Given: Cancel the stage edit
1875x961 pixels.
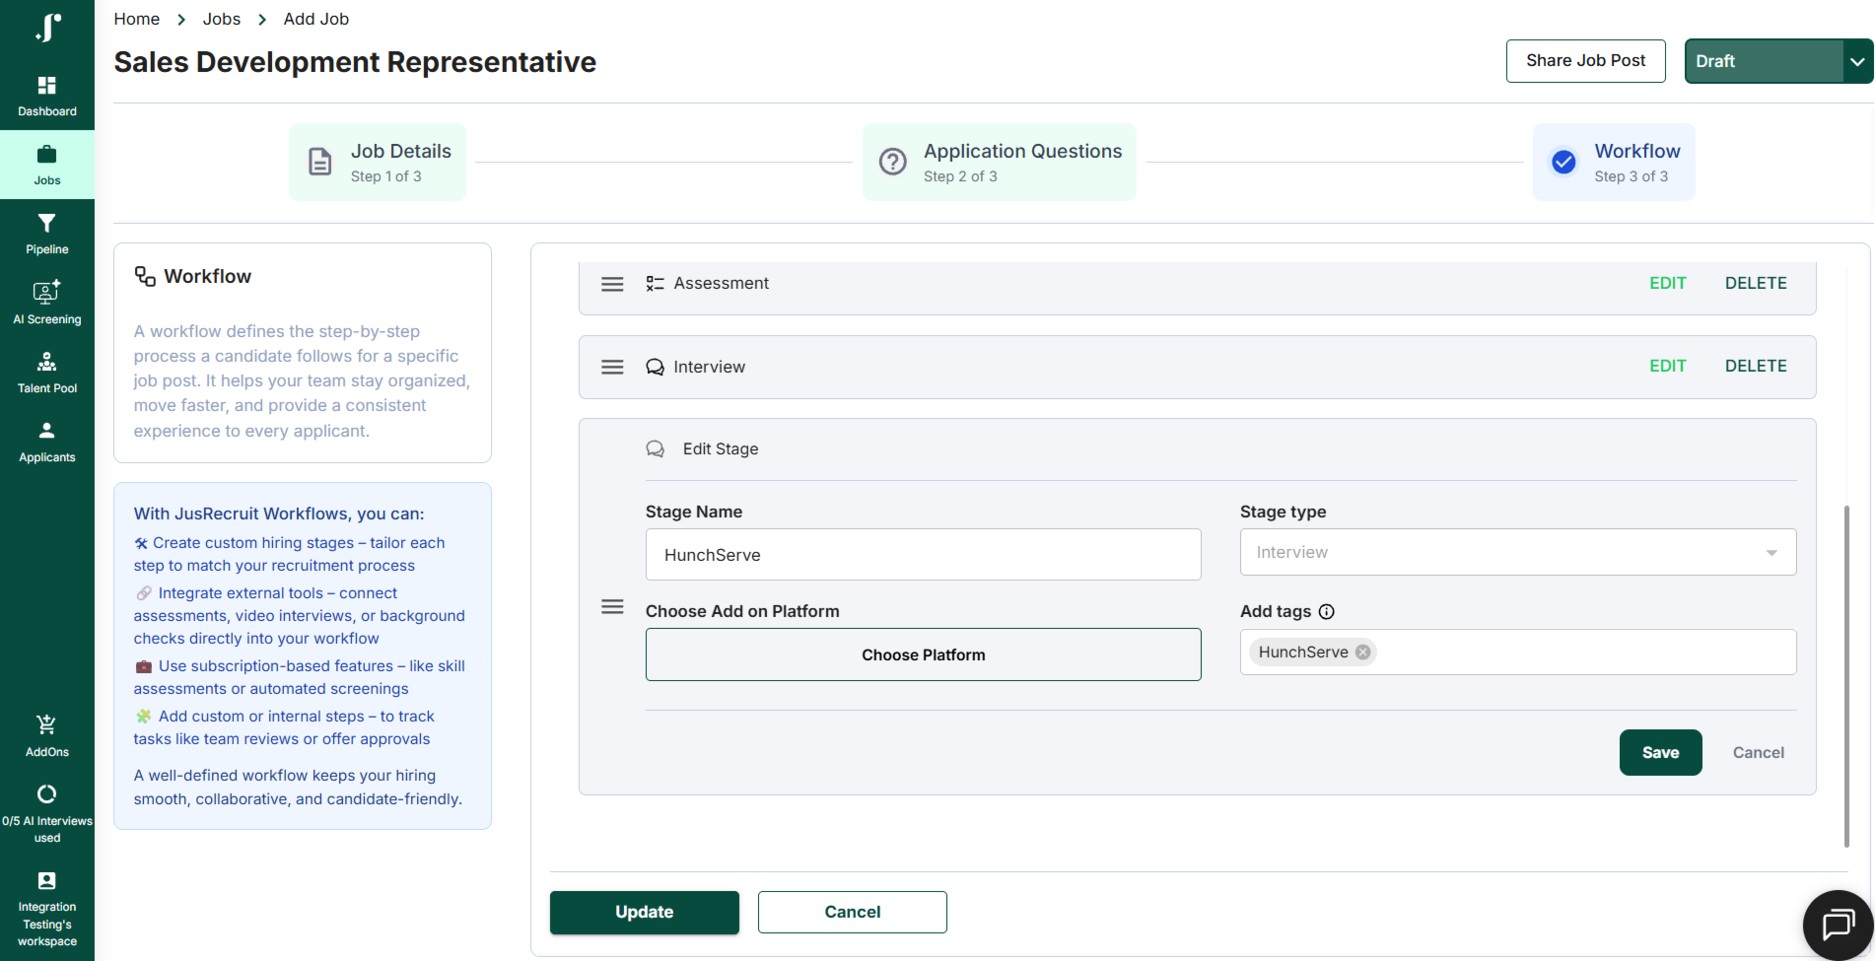Looking at the screenshot, I should pyautogui.click(x=1758, y=753).
